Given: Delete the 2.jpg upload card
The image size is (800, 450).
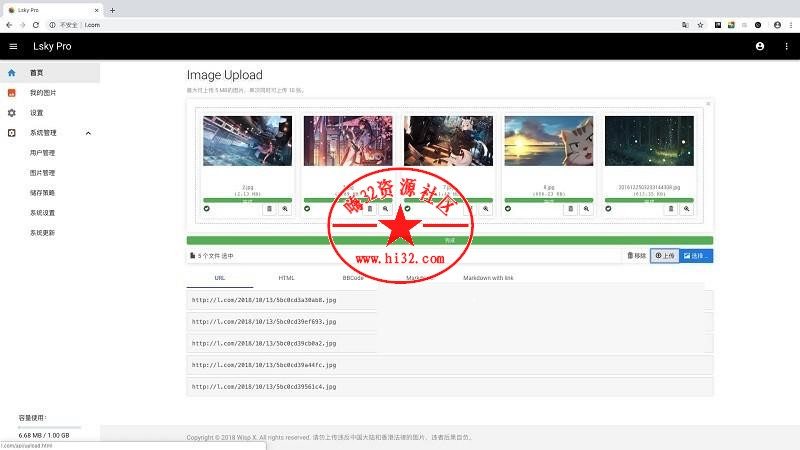Looking at the screenshot, I should pyautogui.click(x=269, y=209).
